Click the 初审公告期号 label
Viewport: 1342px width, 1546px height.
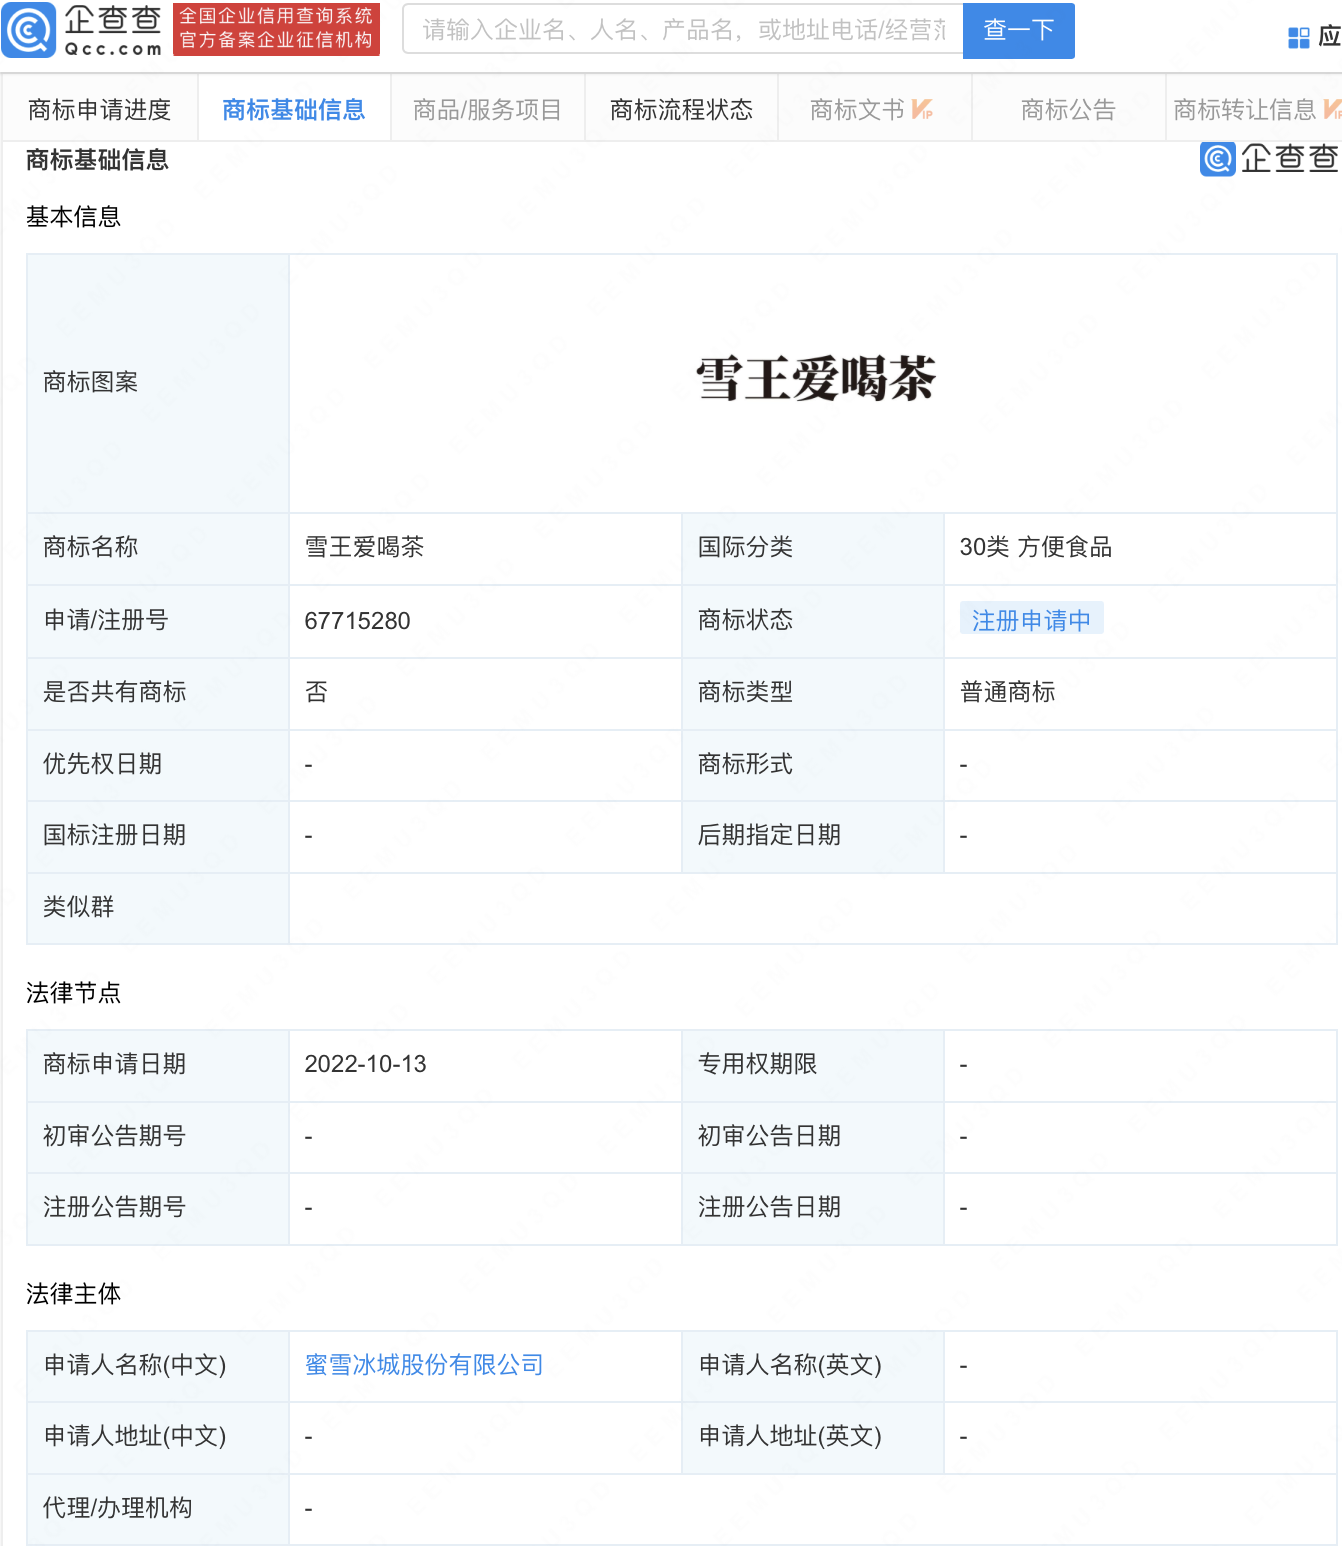pos(114,1135)
